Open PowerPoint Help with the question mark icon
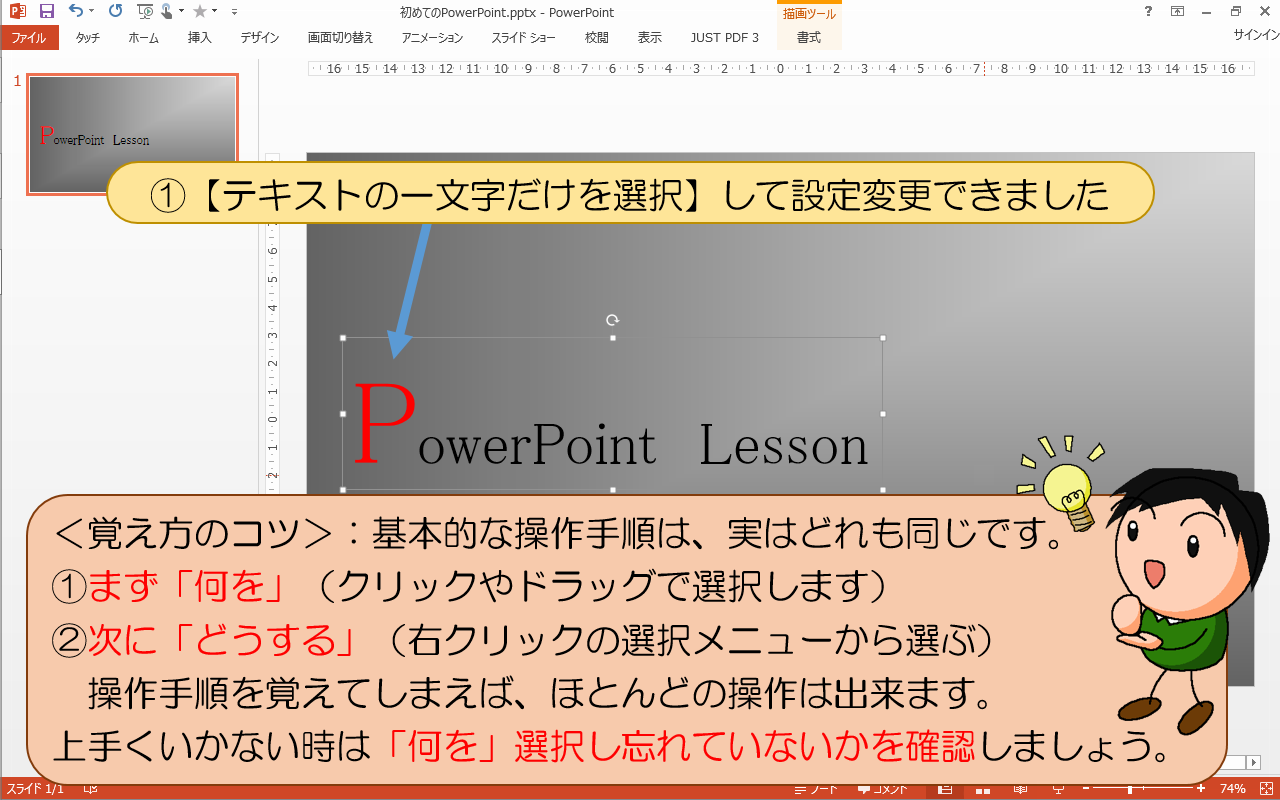The image size is (1280, 800). pos(1146,12)
